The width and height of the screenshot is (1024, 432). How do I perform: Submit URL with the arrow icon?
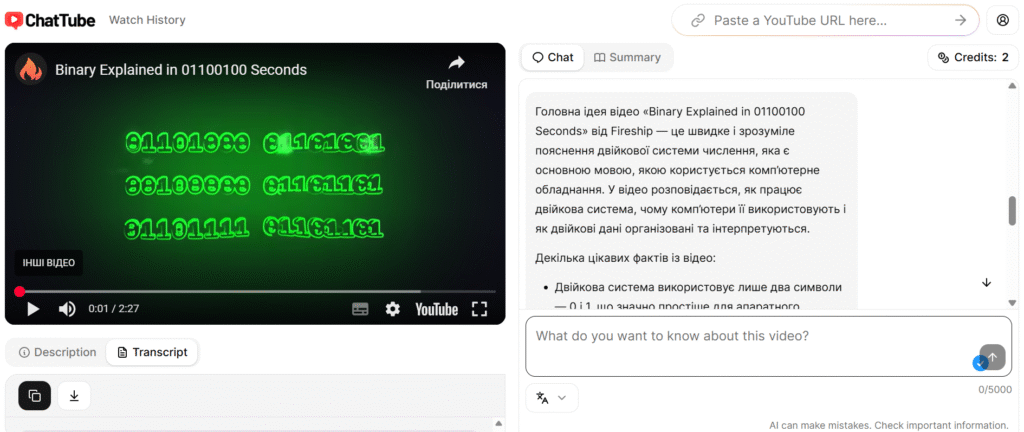(x=960, y=20)
